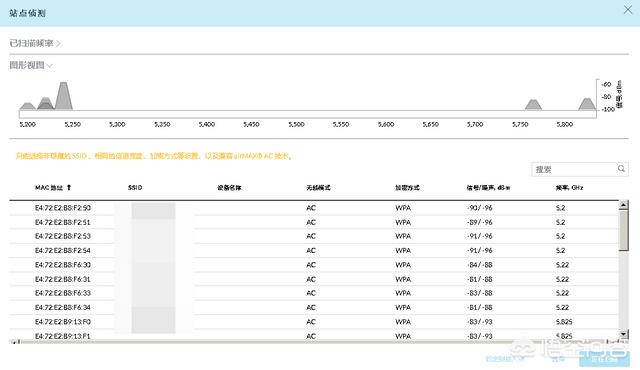
Task: Click the signal value -90 / -96
Action: [480, 208]
